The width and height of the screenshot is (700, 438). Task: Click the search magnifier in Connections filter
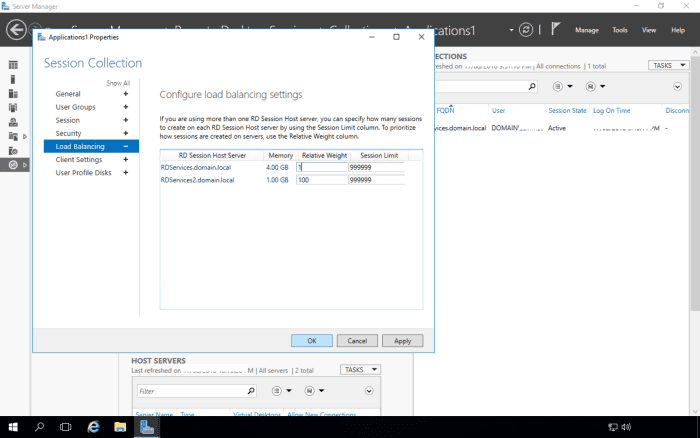tap(532, 86)
